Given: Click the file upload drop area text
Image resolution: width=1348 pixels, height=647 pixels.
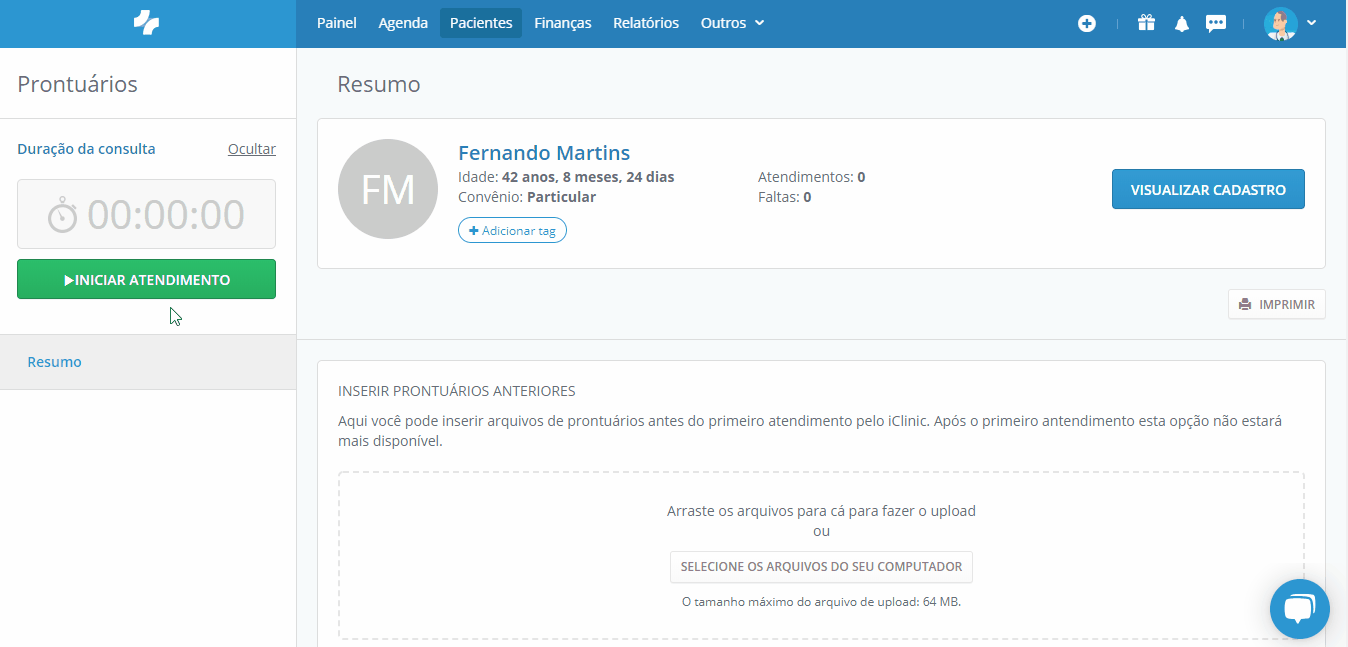Looking at the screenshot, I should click(x=821, y=510).
